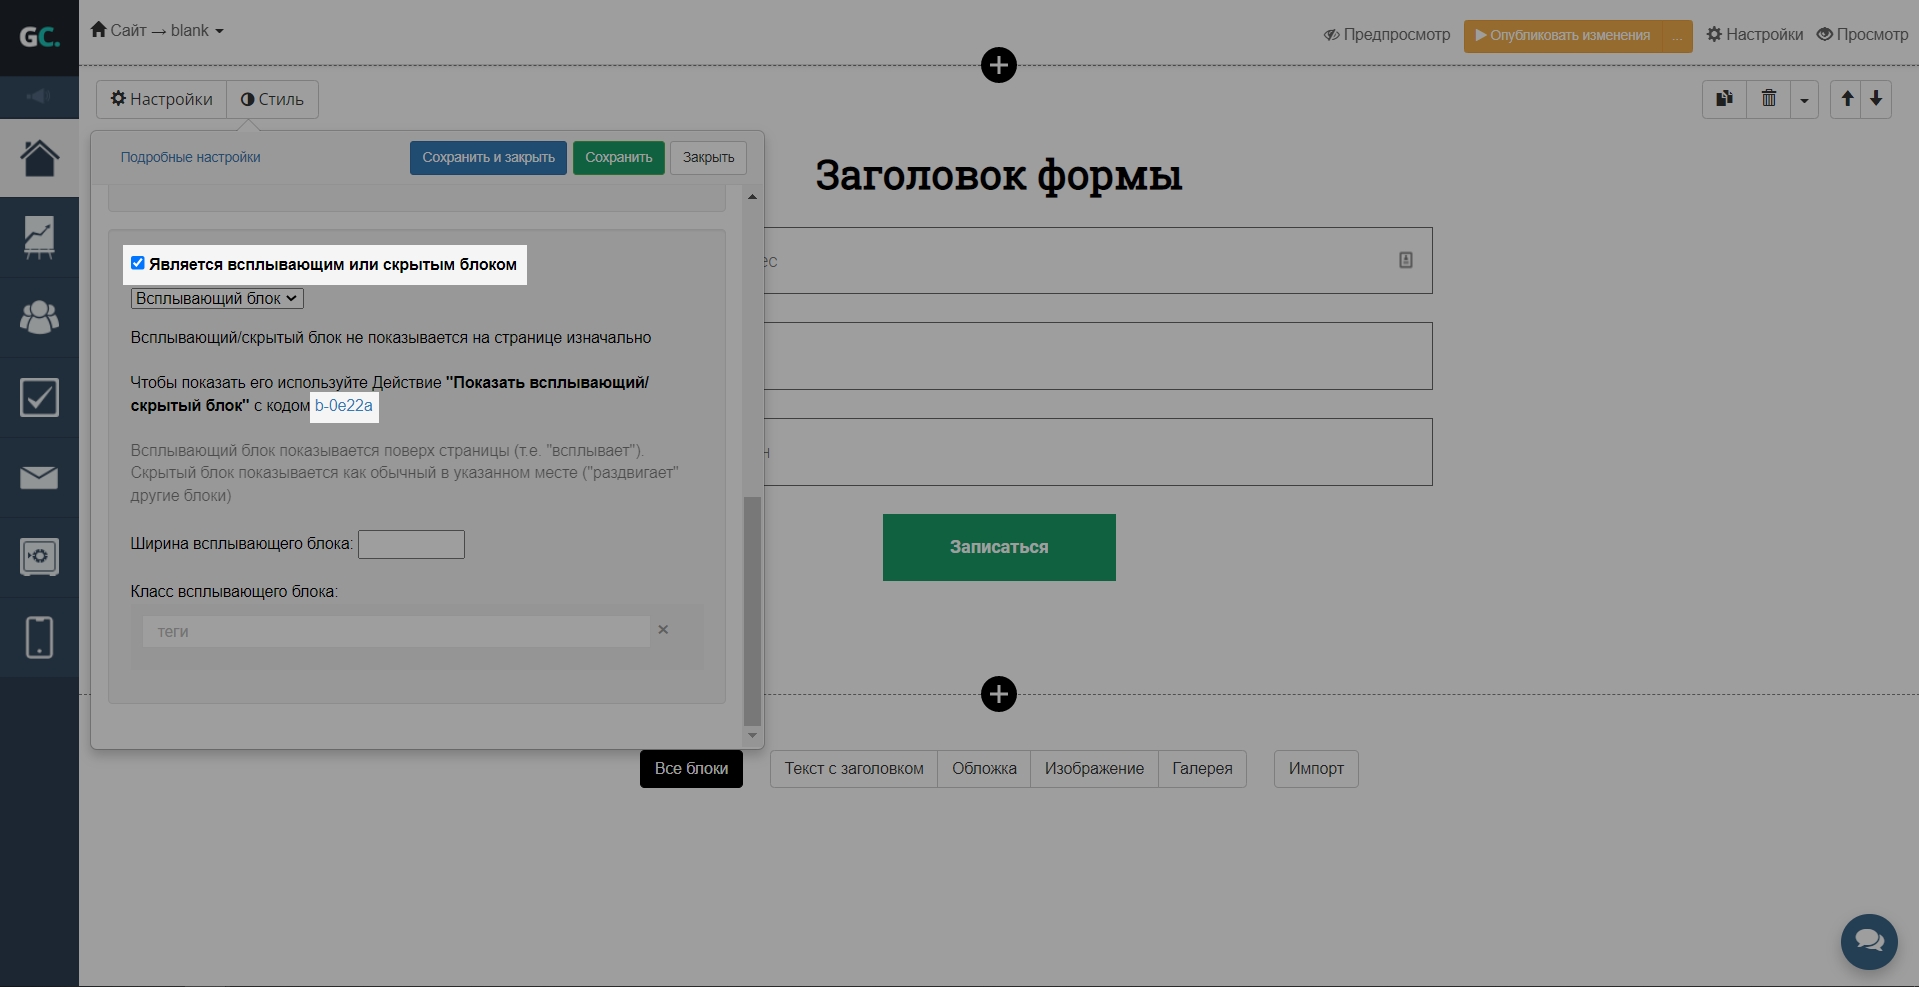The height and width of the screenshot is (987, 1919).
Task: Select the "Все блоки" tab
Action: tap(691, 769)
